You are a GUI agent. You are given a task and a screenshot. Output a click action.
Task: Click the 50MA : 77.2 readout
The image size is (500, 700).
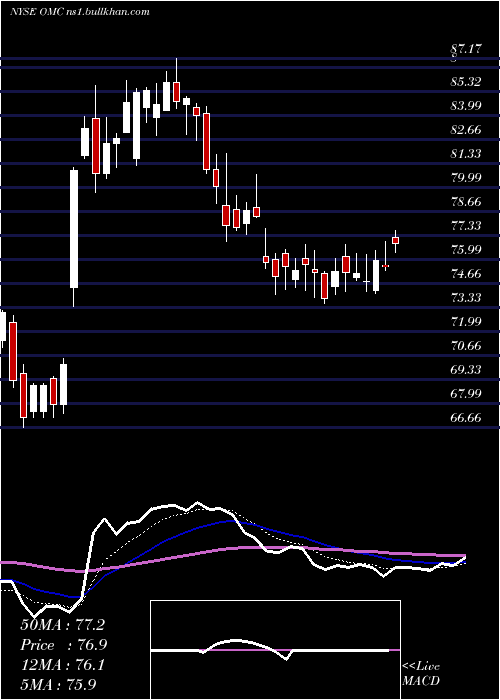(62, 625)
